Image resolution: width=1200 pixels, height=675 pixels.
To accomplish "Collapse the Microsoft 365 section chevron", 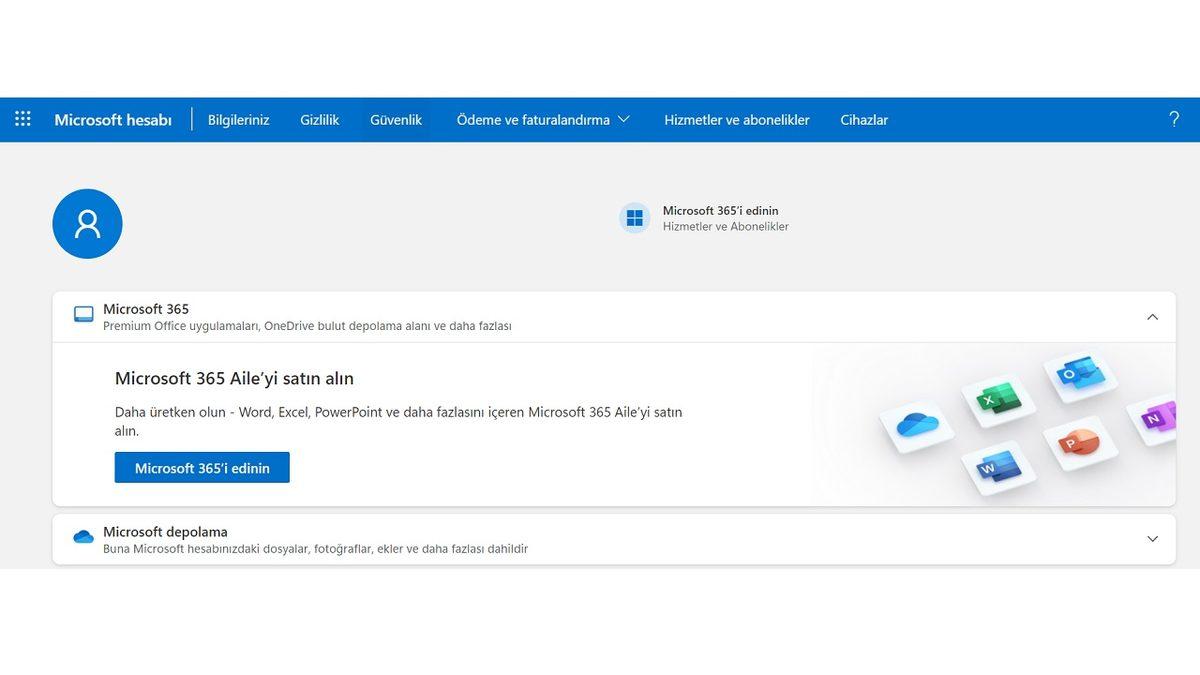I will (x=1152, y=315).
